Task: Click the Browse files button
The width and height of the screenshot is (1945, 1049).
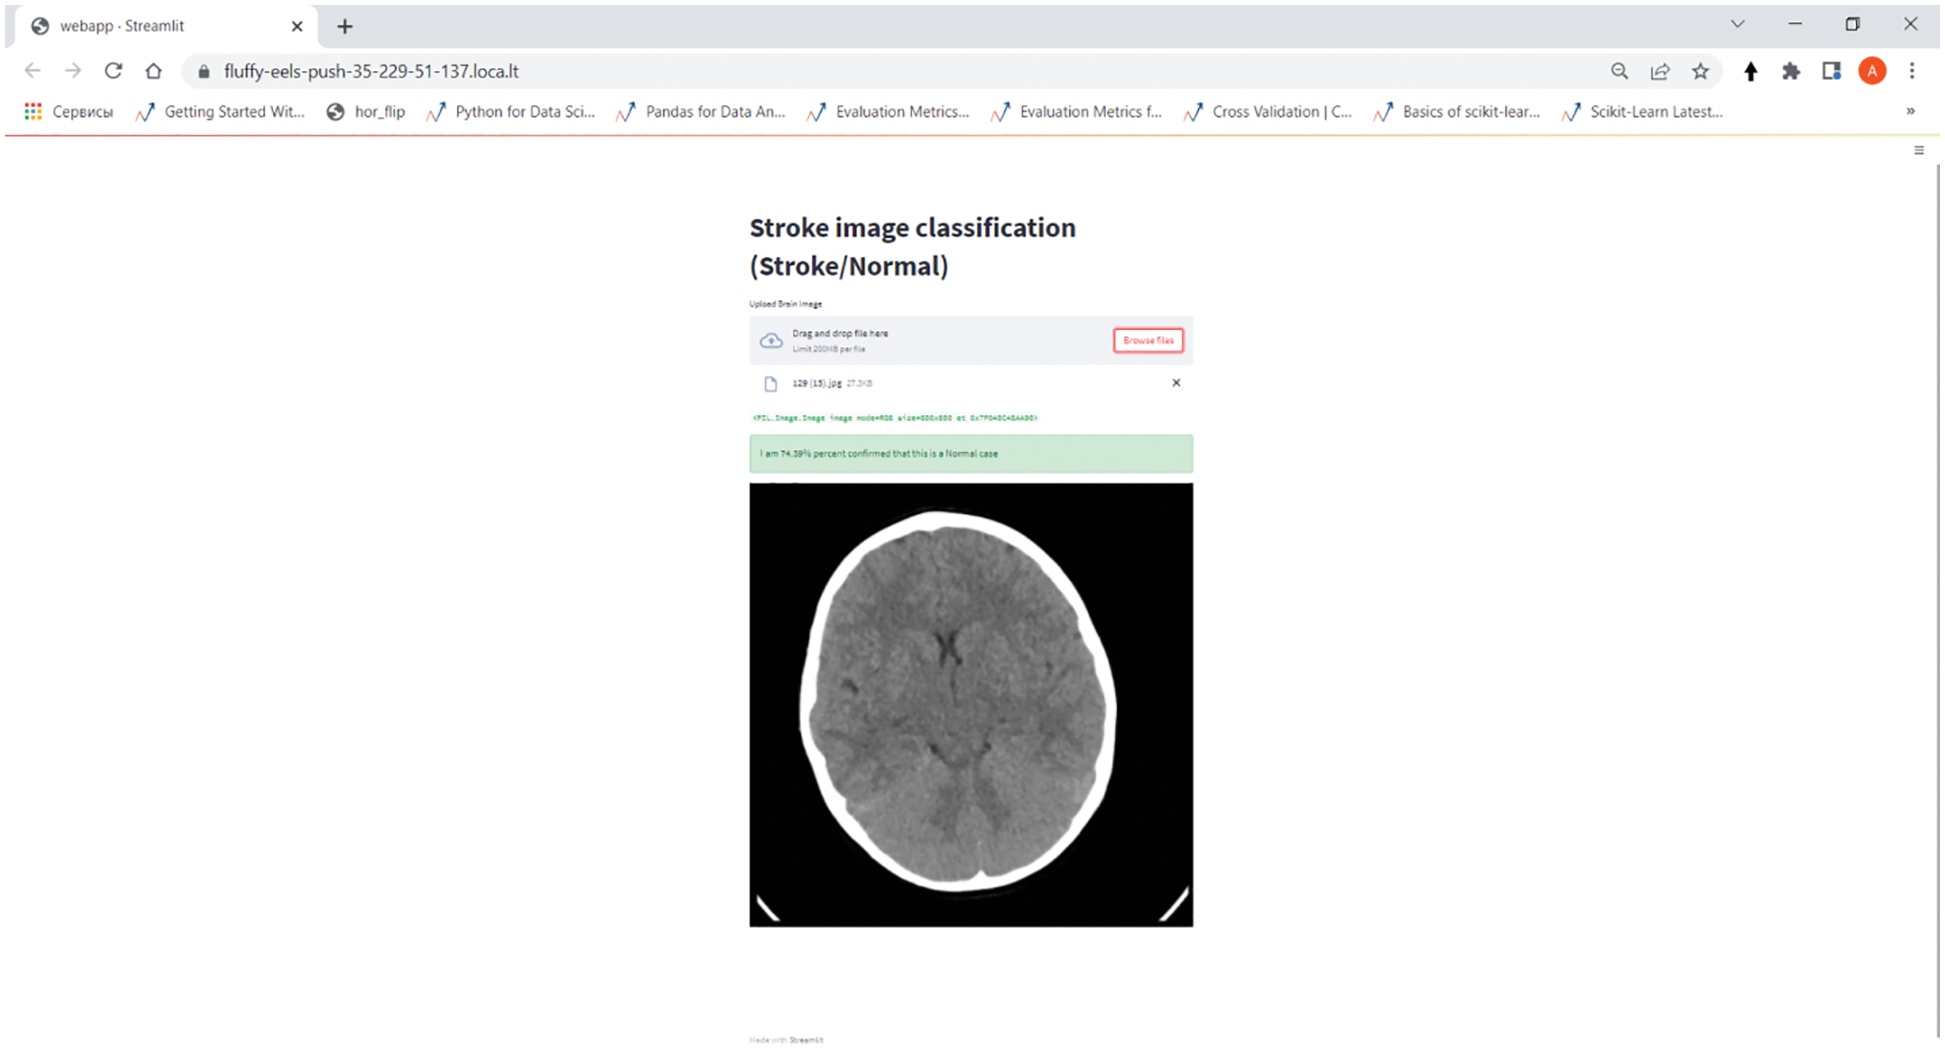Action: pos(1148,340)
